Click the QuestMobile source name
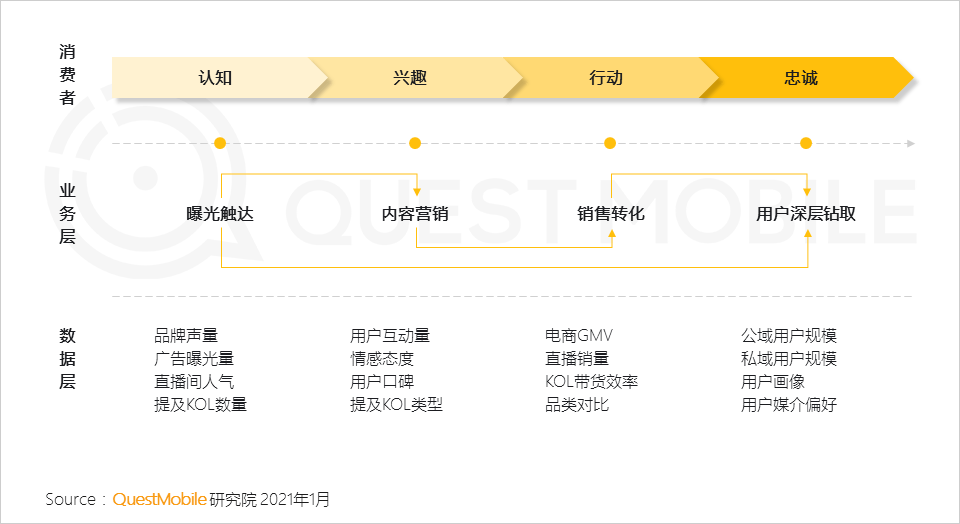This screenshot has width=960, height=524. [159, 500]
